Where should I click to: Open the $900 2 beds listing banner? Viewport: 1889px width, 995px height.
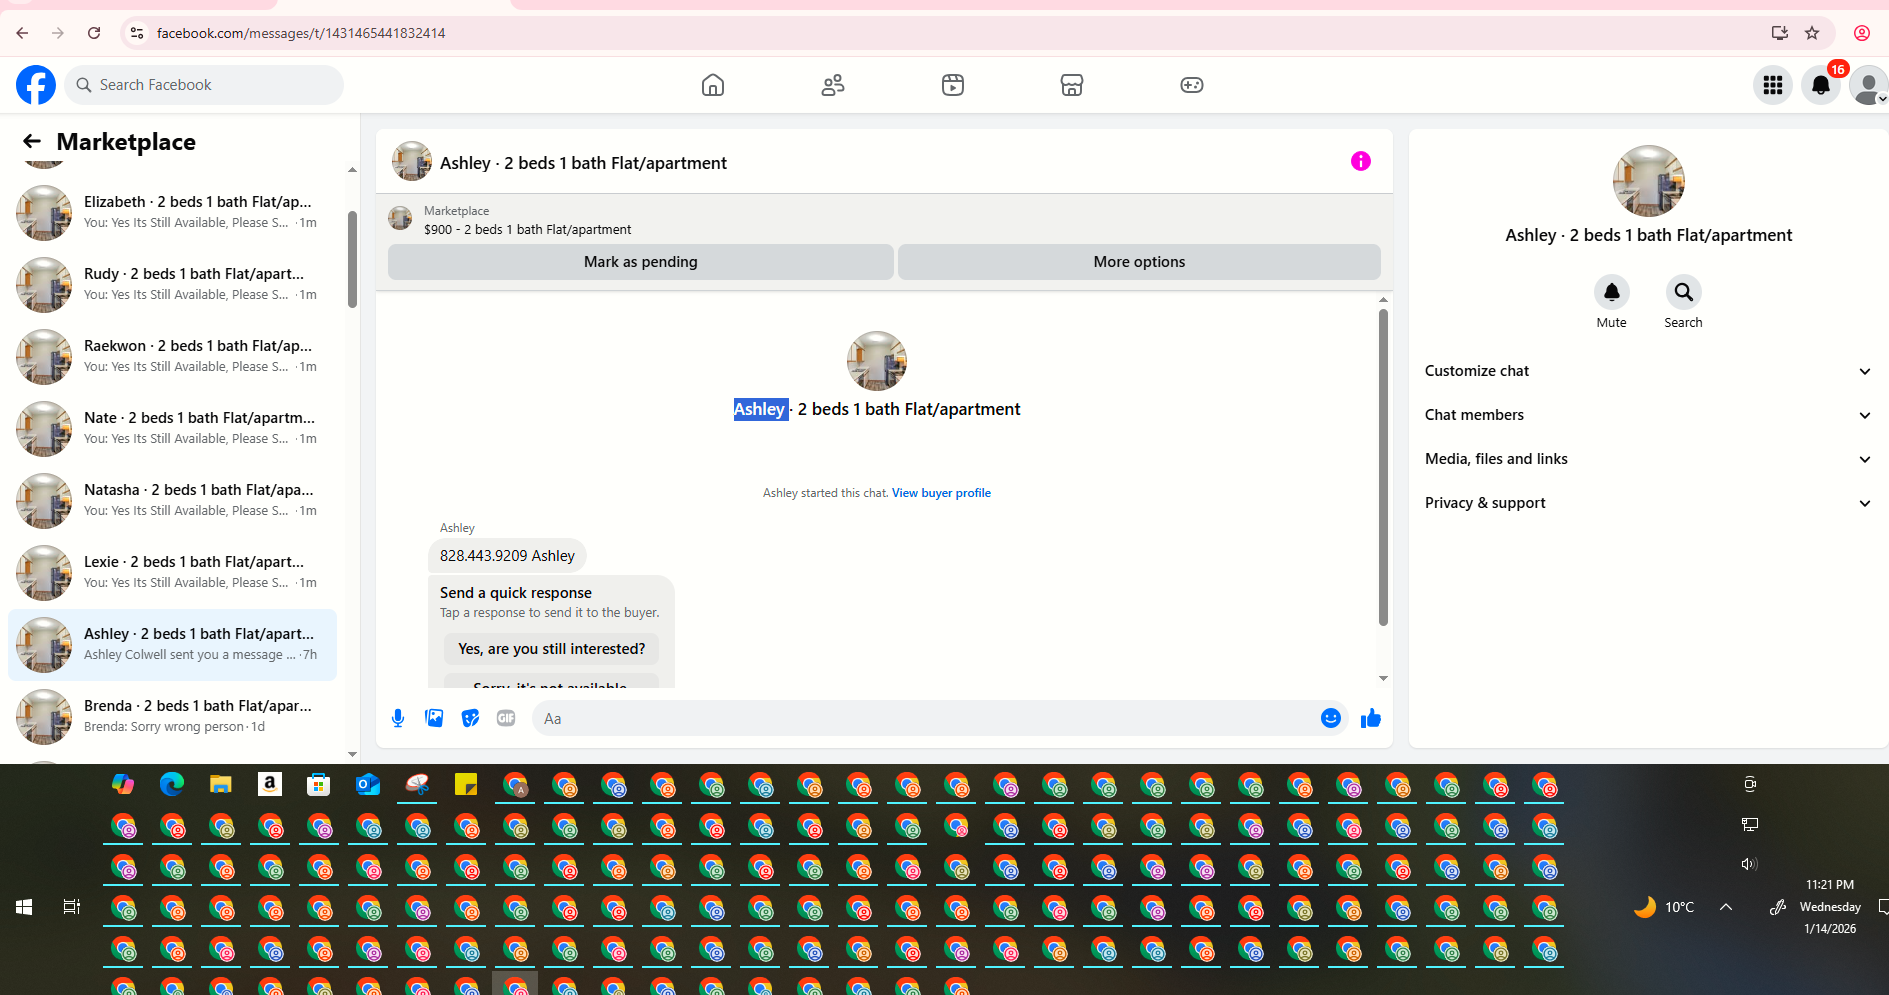tap(884, 220)
